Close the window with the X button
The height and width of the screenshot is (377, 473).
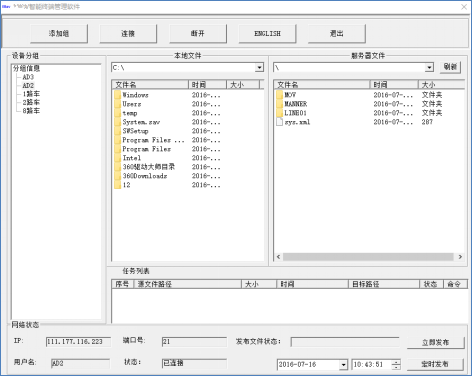(x=464, y=7)
